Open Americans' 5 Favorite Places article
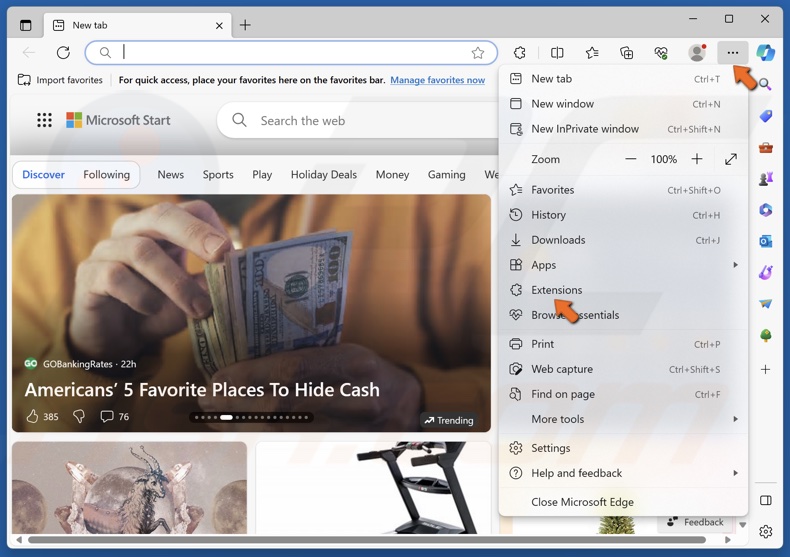790x557 pixels. tap(202, 390)
